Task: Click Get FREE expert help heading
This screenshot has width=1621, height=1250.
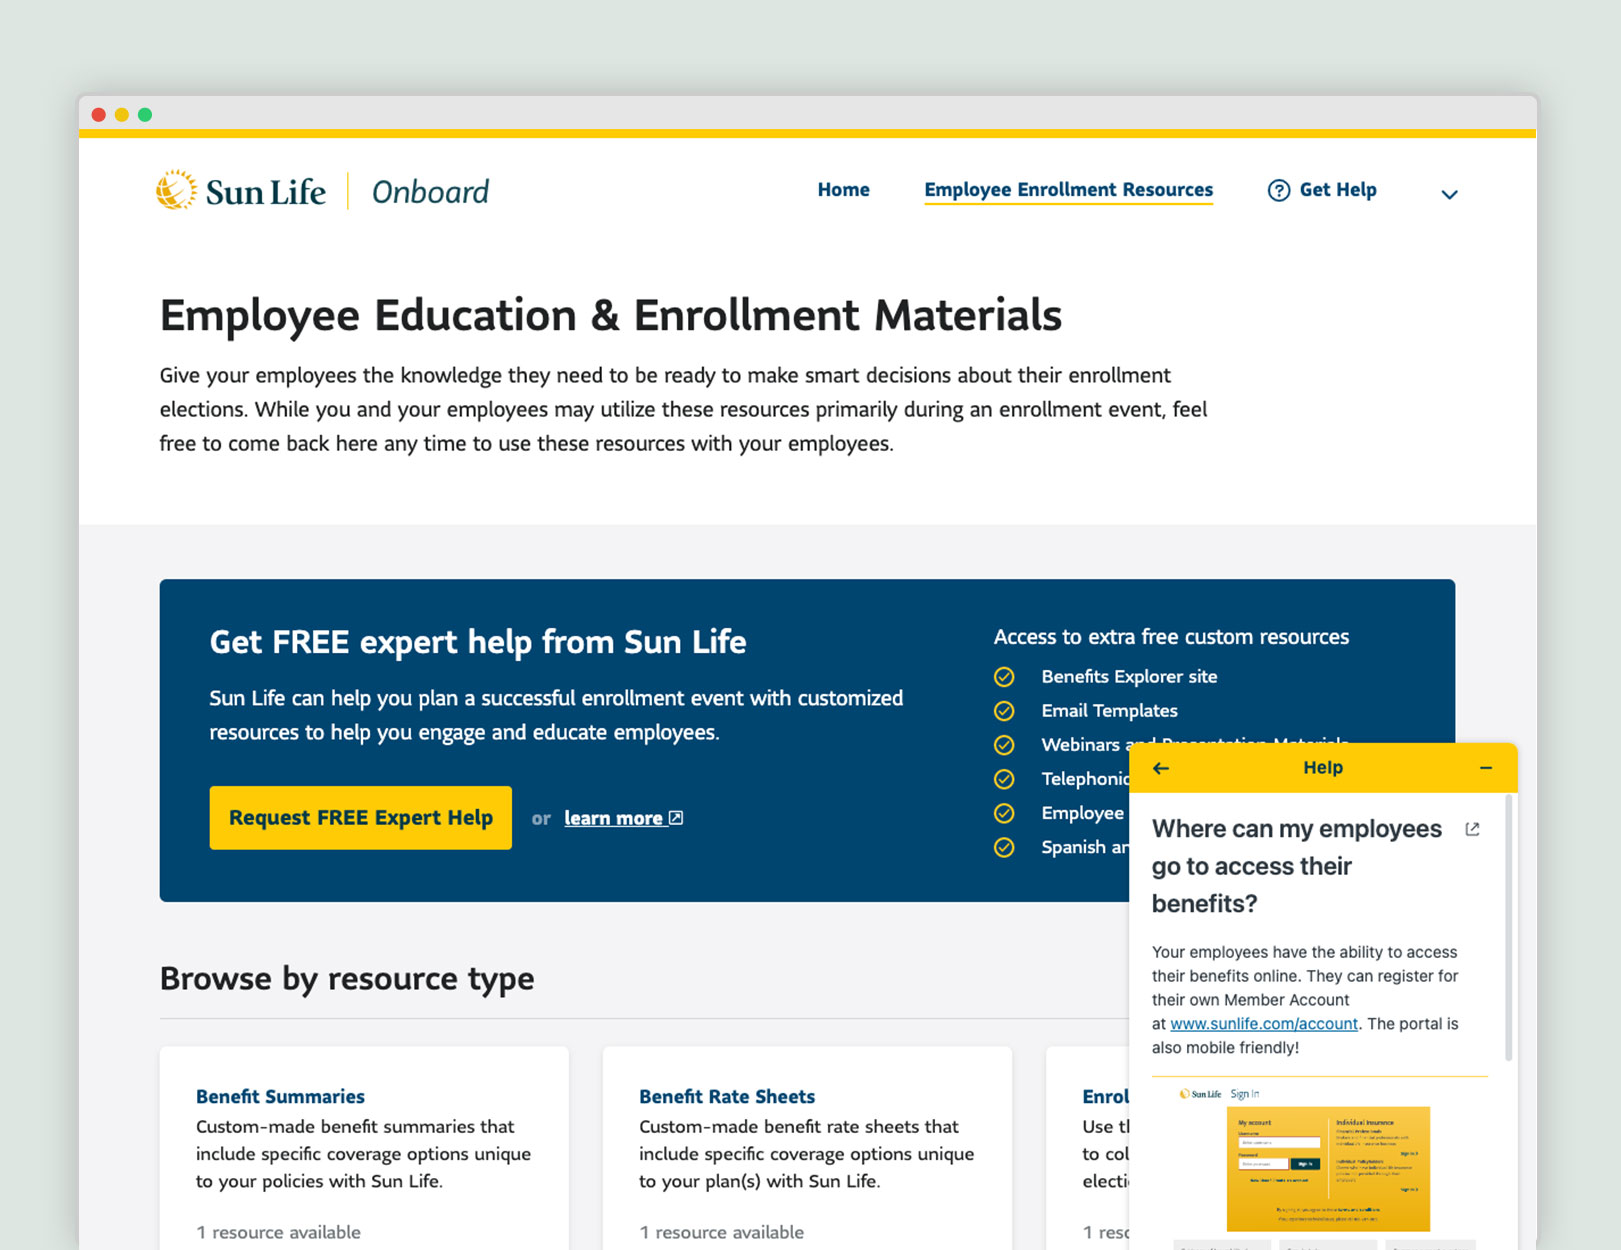Action: [x=478, y=642]
